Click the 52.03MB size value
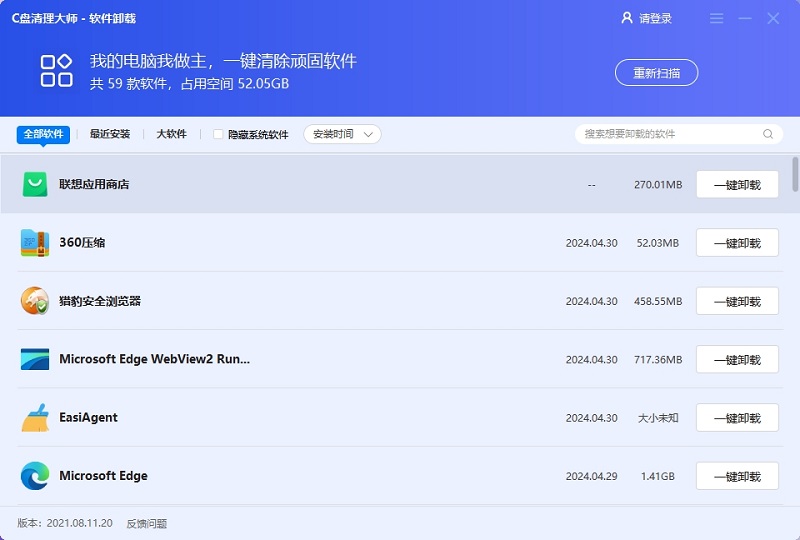This screenshot has height=540, width=800. pos(658,243)
